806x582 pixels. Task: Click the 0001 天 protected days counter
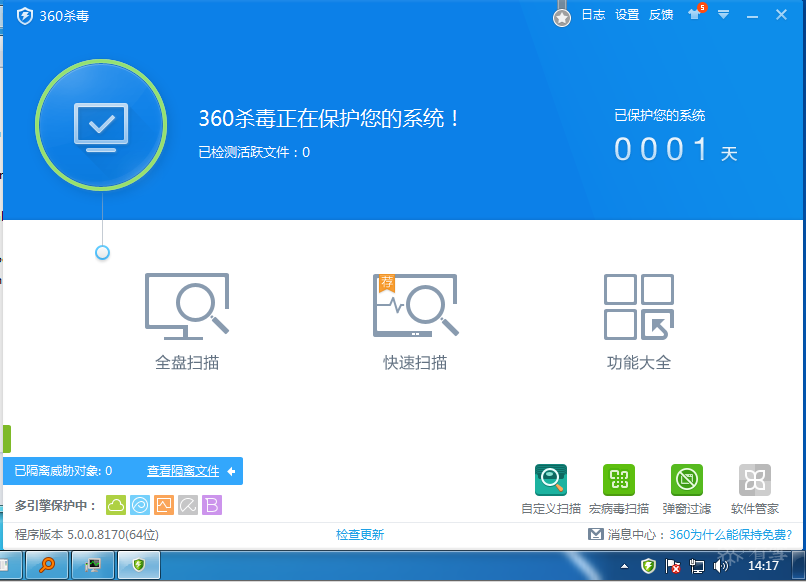pos(675,150)
